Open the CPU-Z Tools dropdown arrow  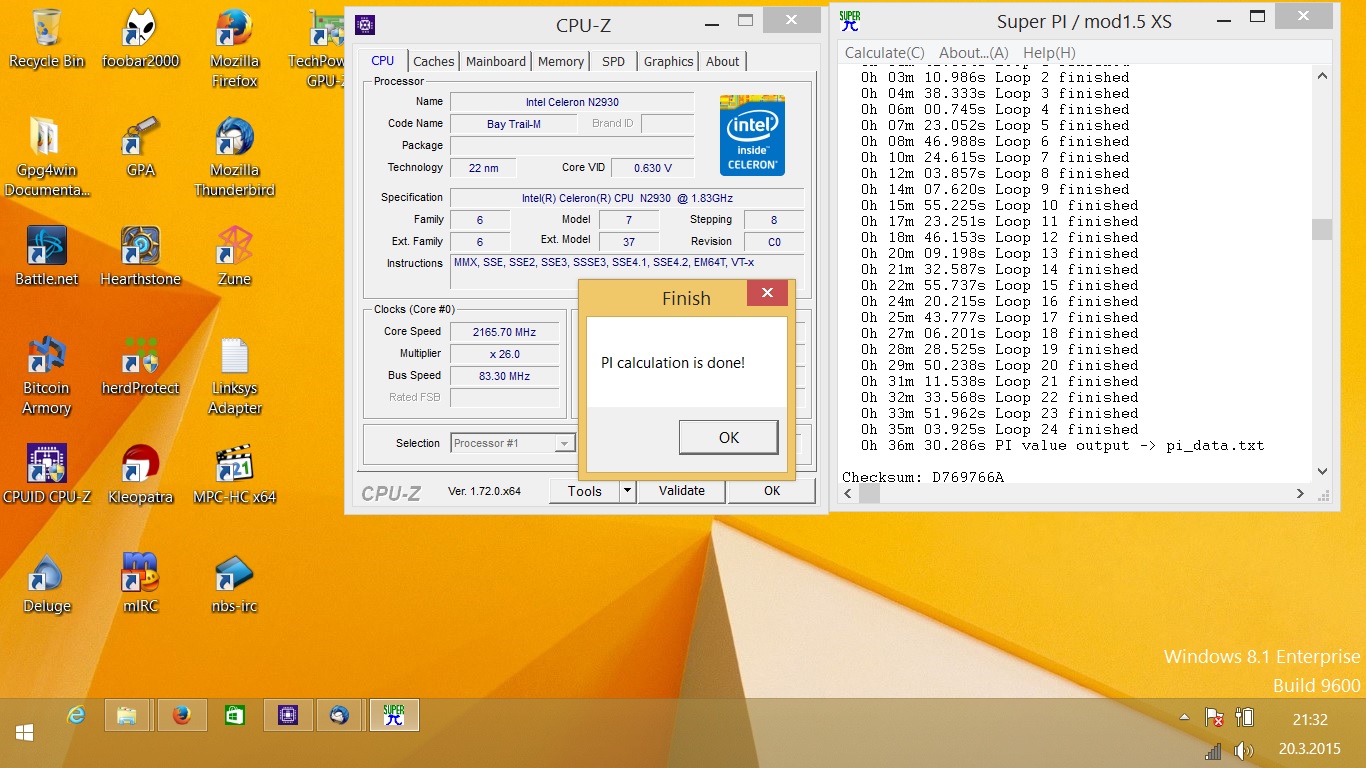(627, 490)
